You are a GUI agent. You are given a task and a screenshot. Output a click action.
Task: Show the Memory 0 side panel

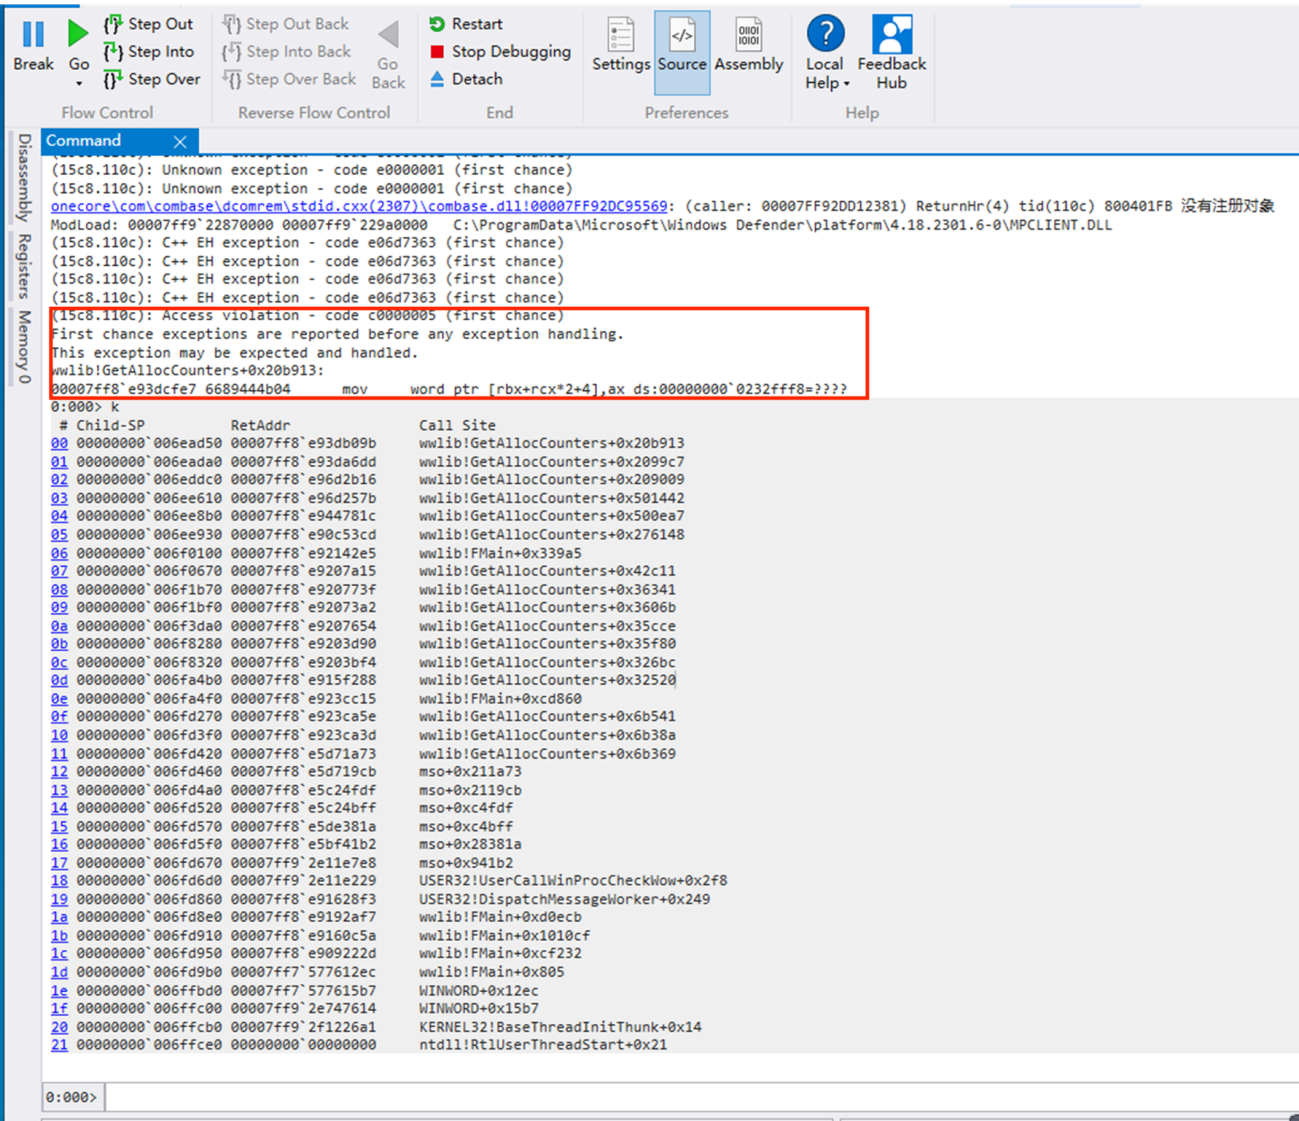pyautogui.click(x=24, y=346)
